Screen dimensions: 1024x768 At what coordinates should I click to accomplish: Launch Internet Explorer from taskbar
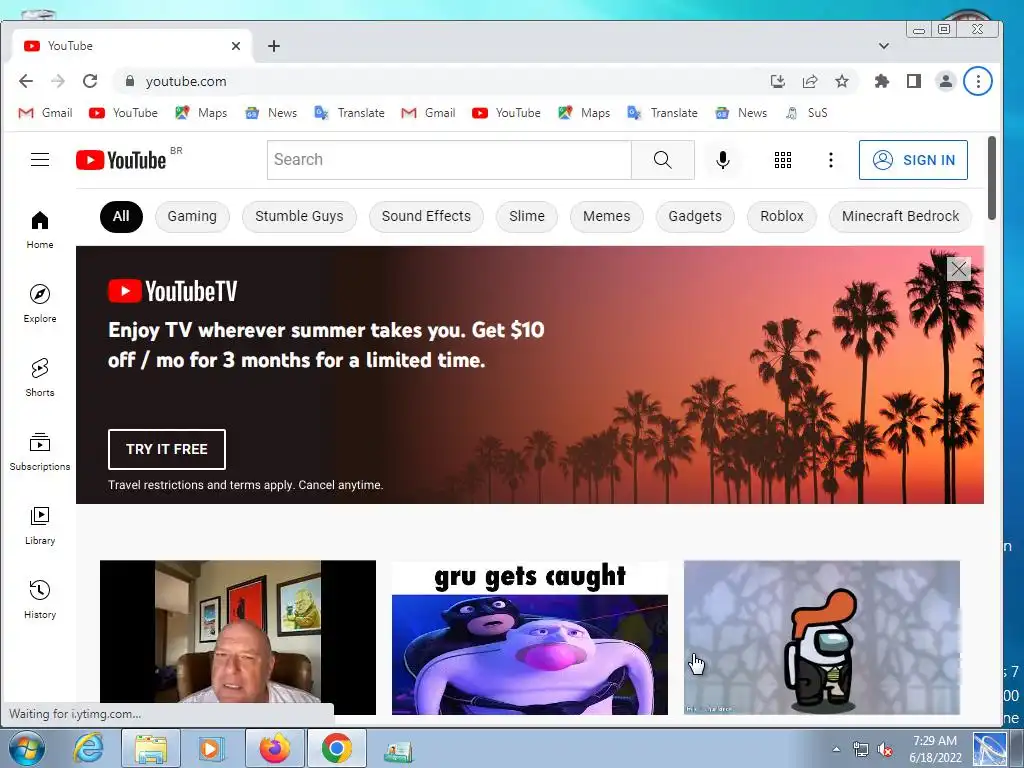pyautogui.click(x=88, y=748)
